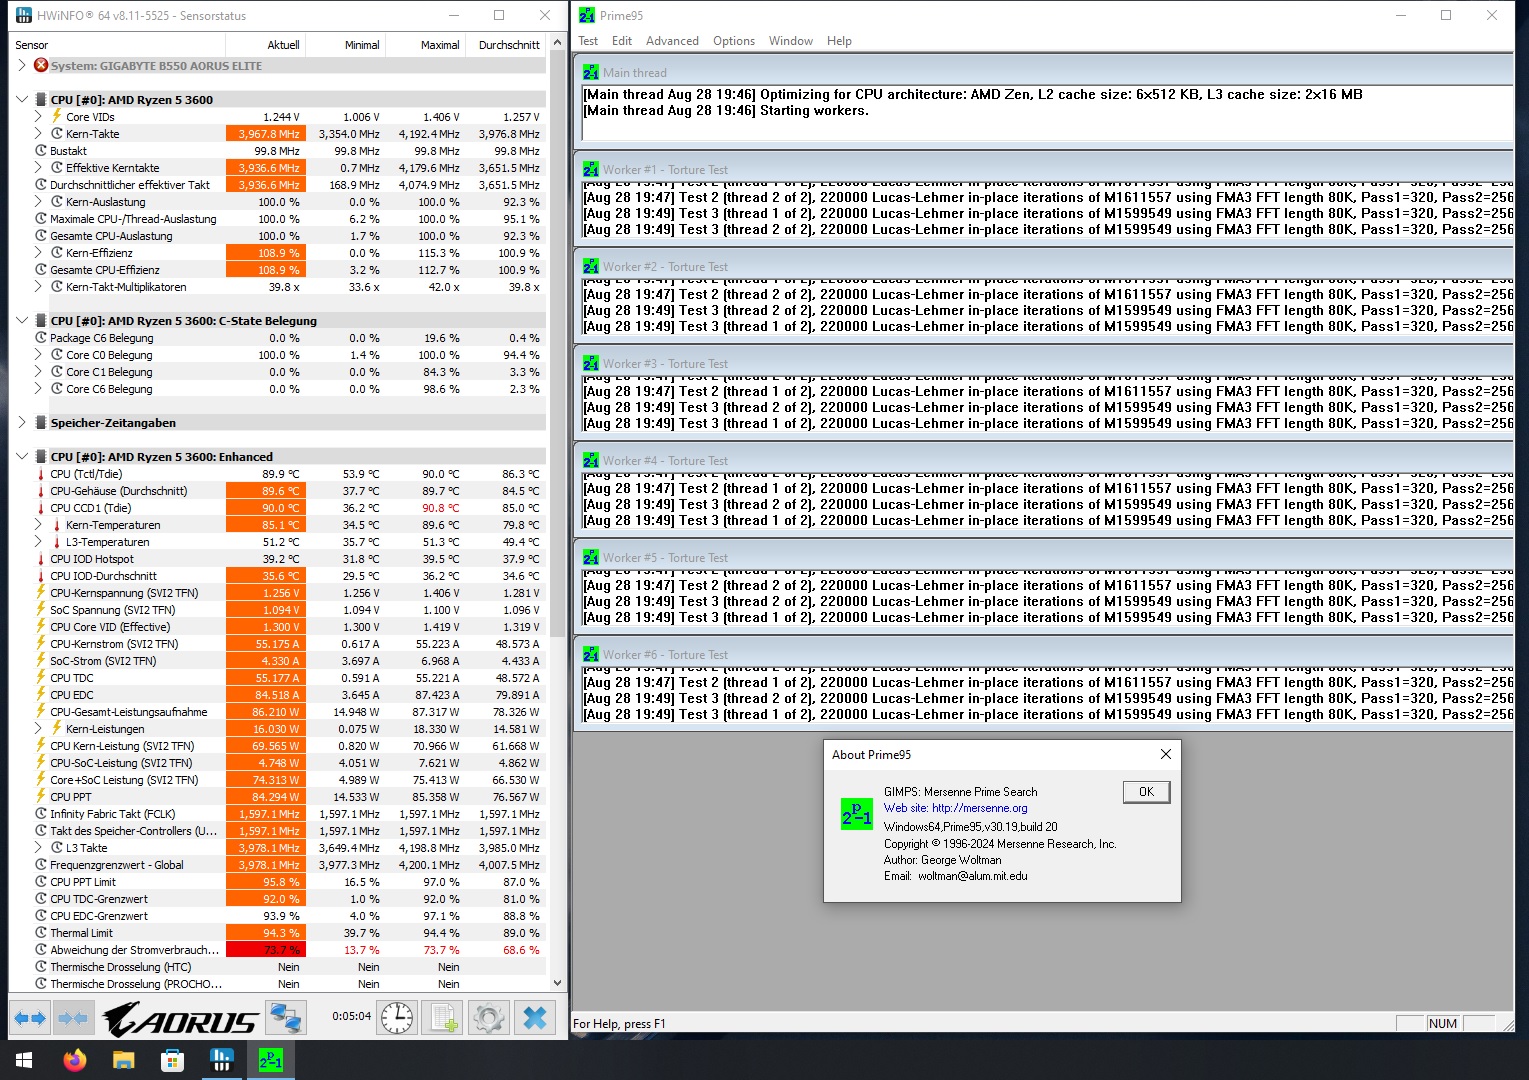This screenshot has width=1529, height=1080.
Task: Expand System: GIGABYTE B550 AORUS ELITE section
Action: [22, 65]
